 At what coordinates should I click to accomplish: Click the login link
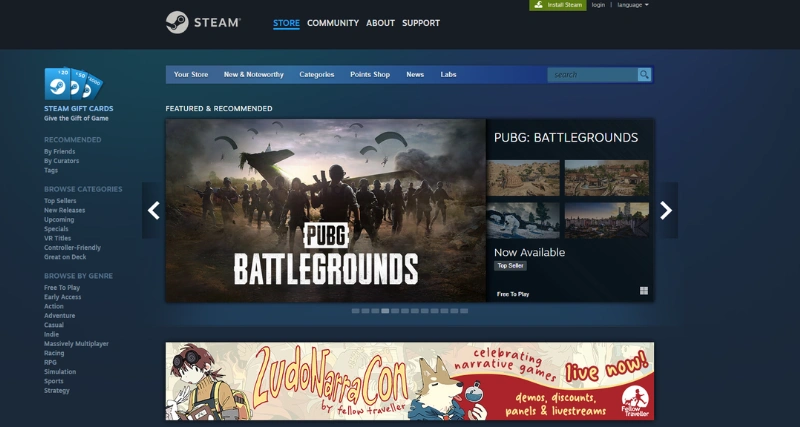pyautogui.click(x=598, y=5)
